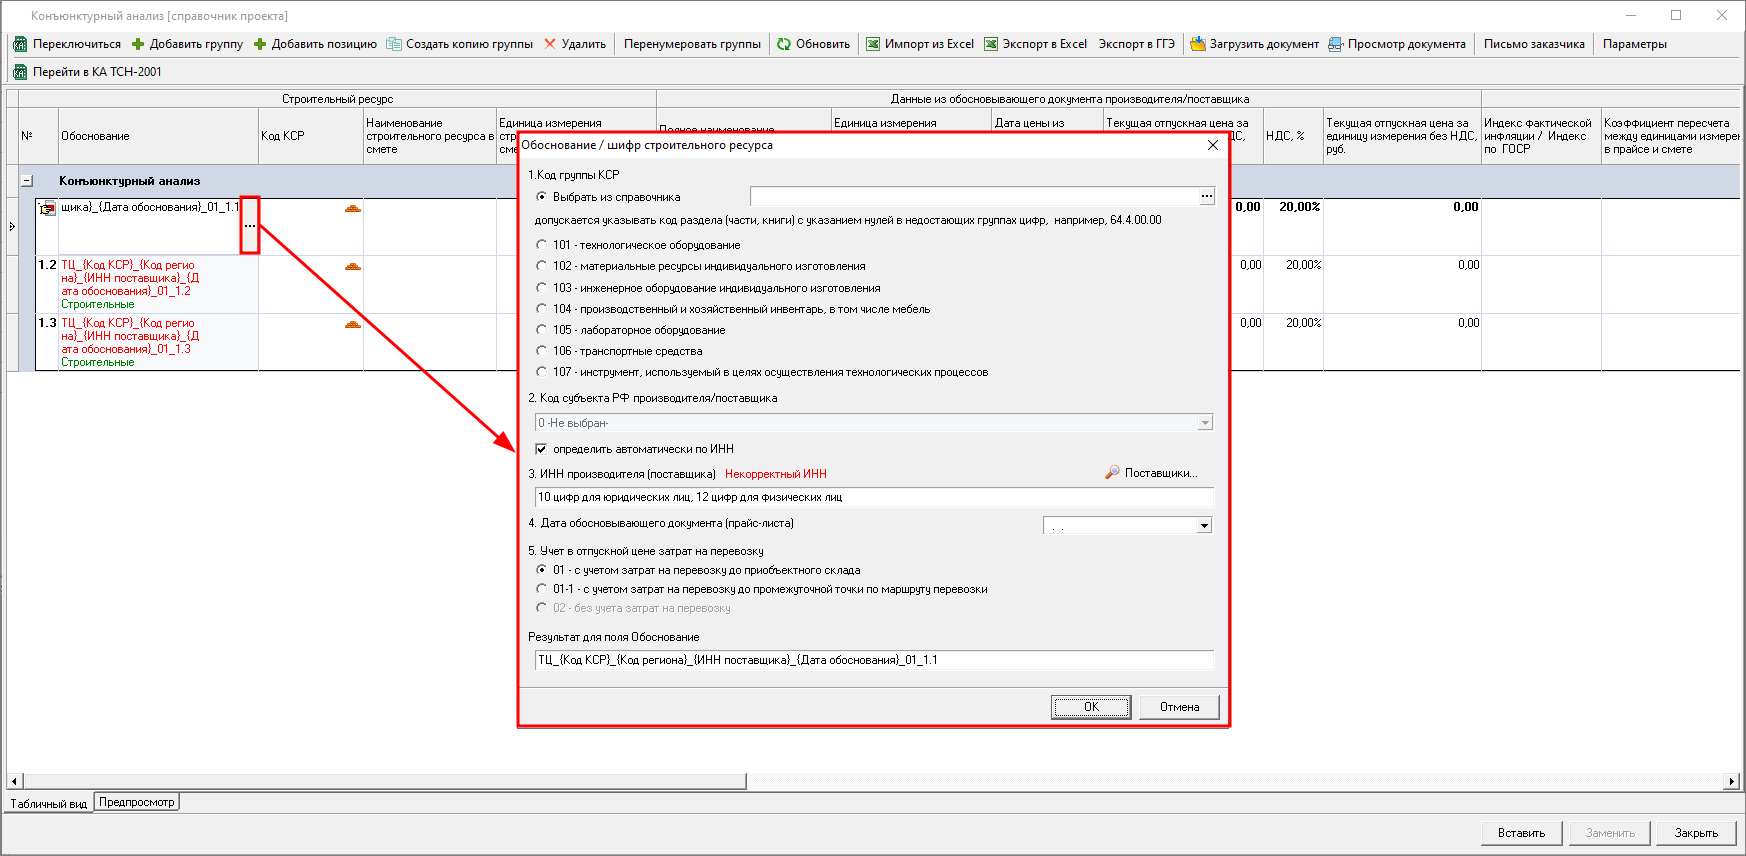The height and width of the screenshot is (856, 1746).
Task: Click the 'Добавить позицию' plus icon
Action: pos(260,44)
